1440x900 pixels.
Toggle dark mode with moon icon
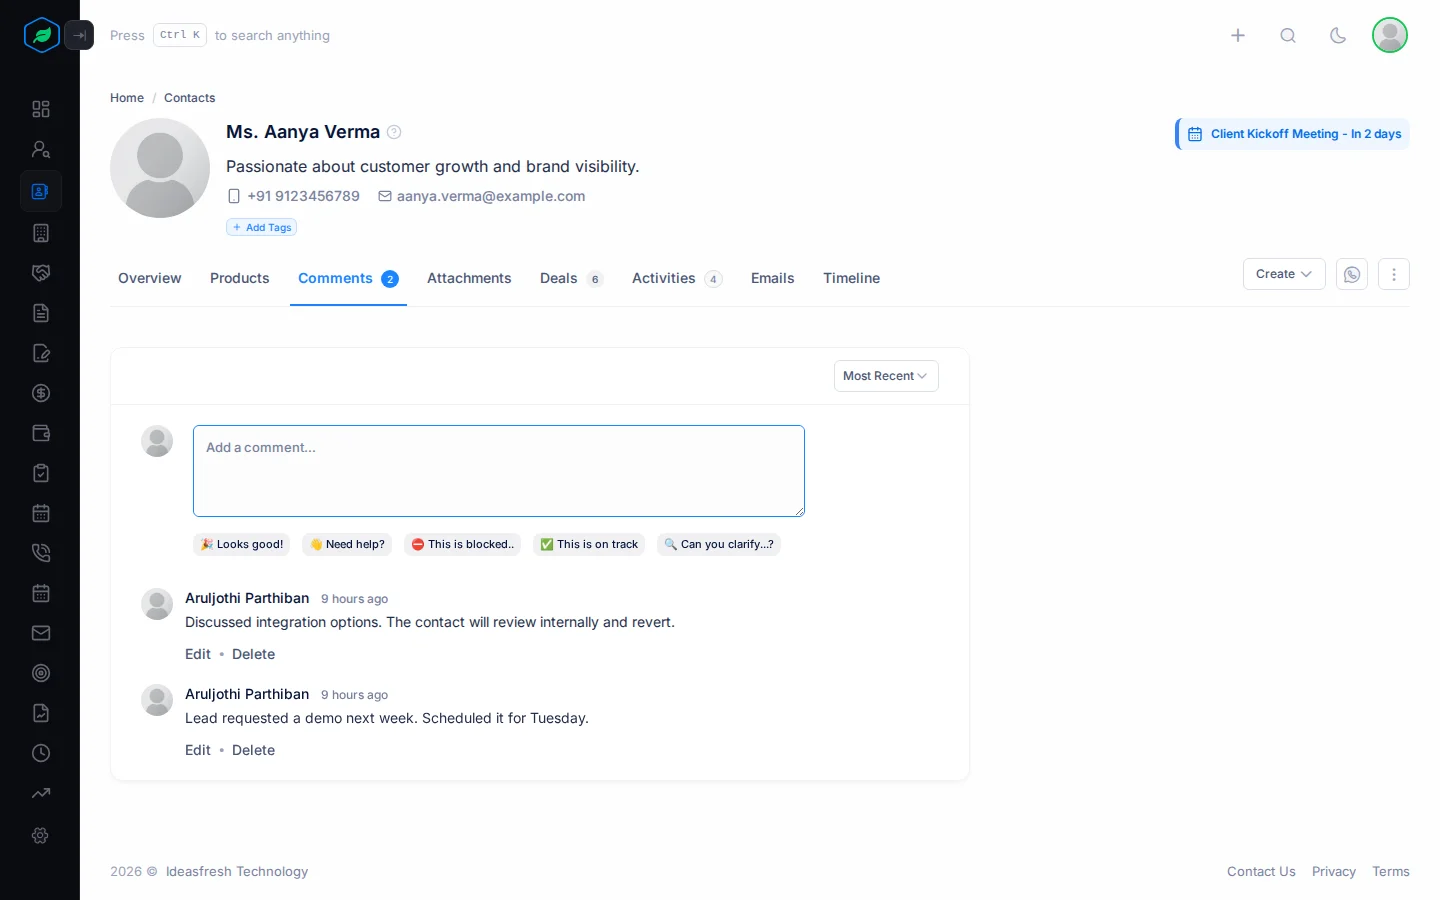pyautogui.click(x=1338, y=35)
